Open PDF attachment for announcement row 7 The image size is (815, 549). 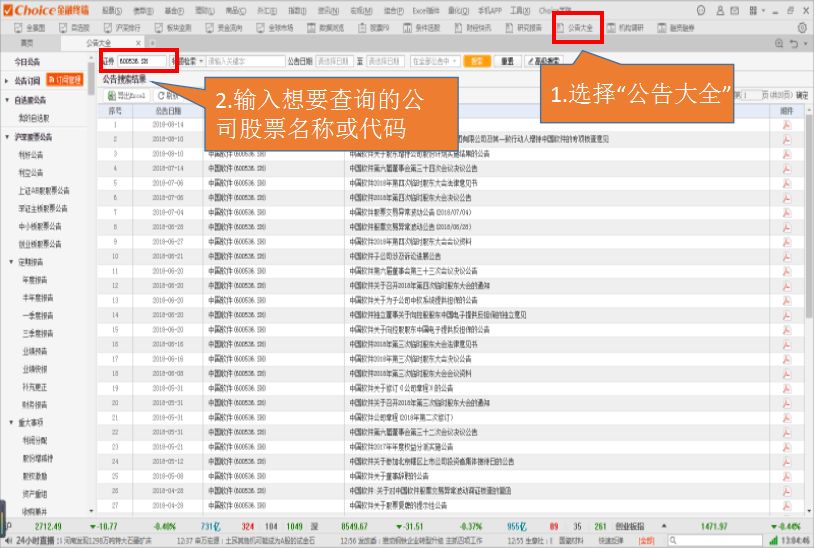786,213
